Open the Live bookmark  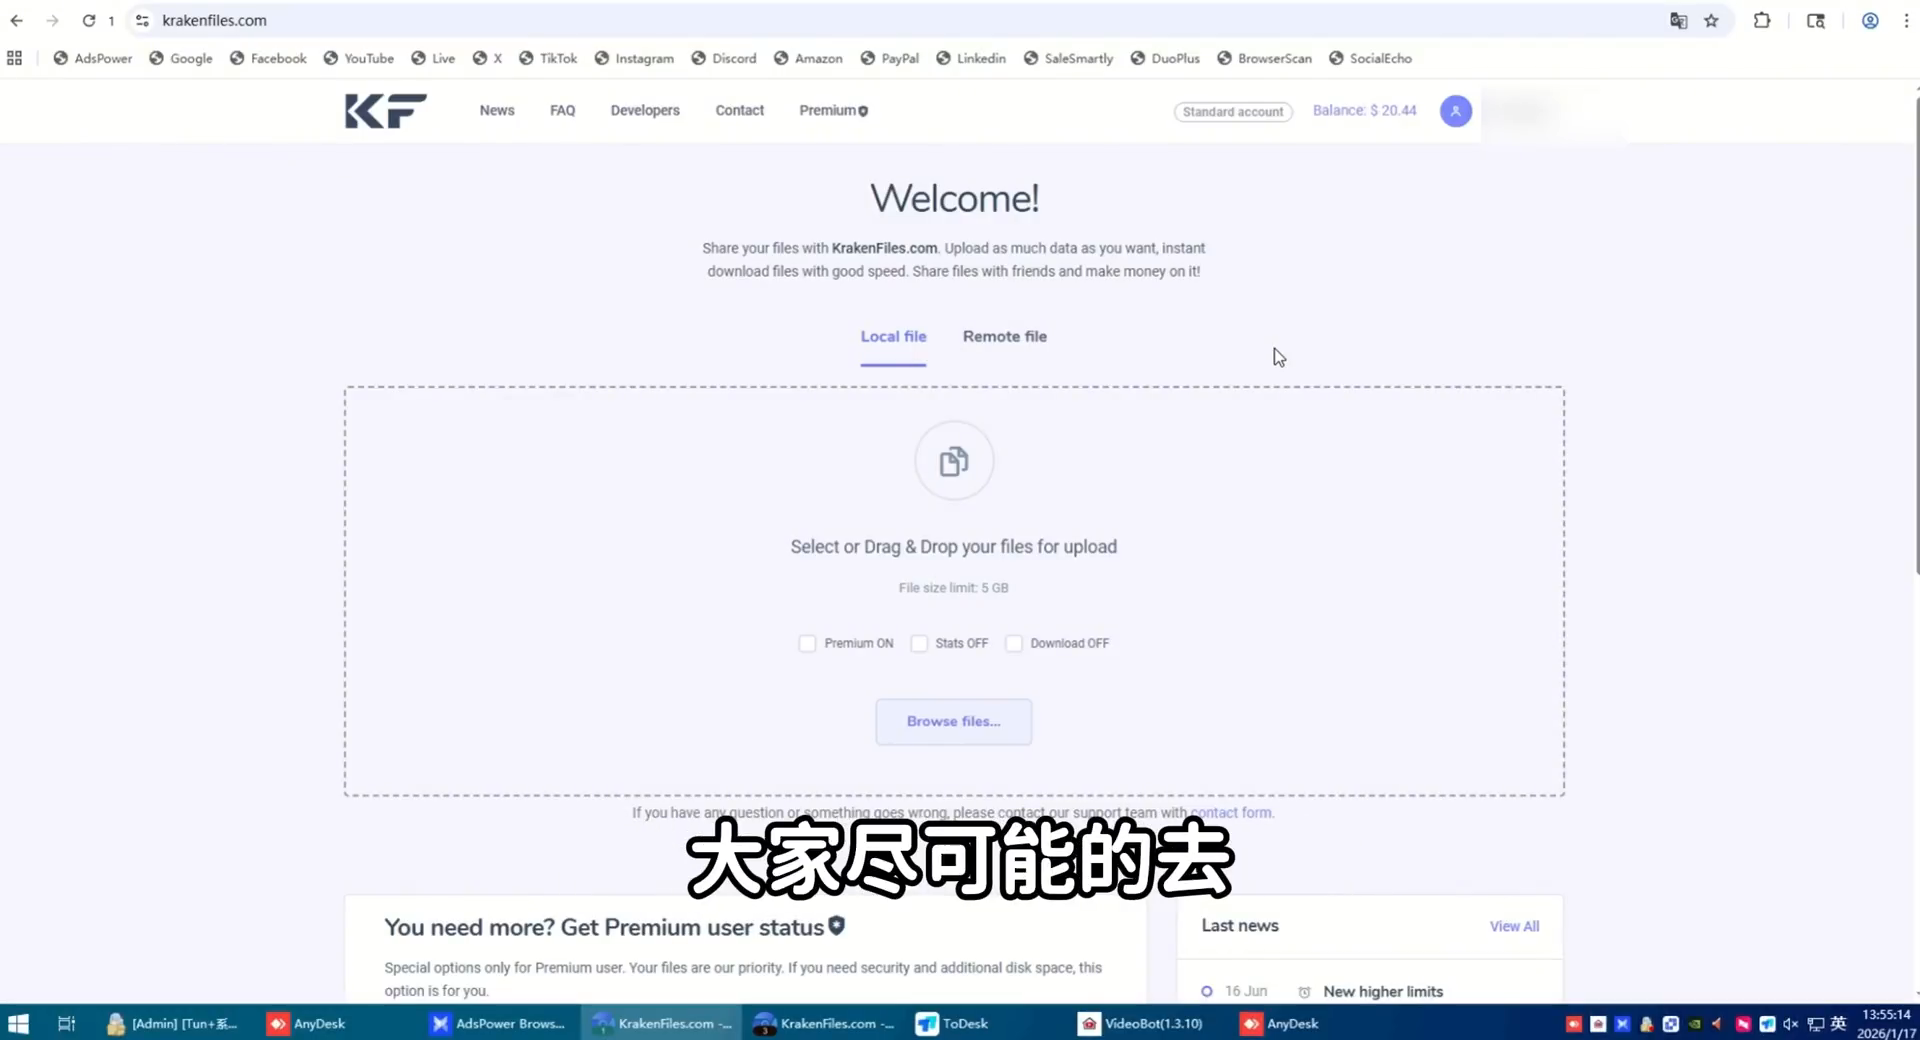coord(433,58)
